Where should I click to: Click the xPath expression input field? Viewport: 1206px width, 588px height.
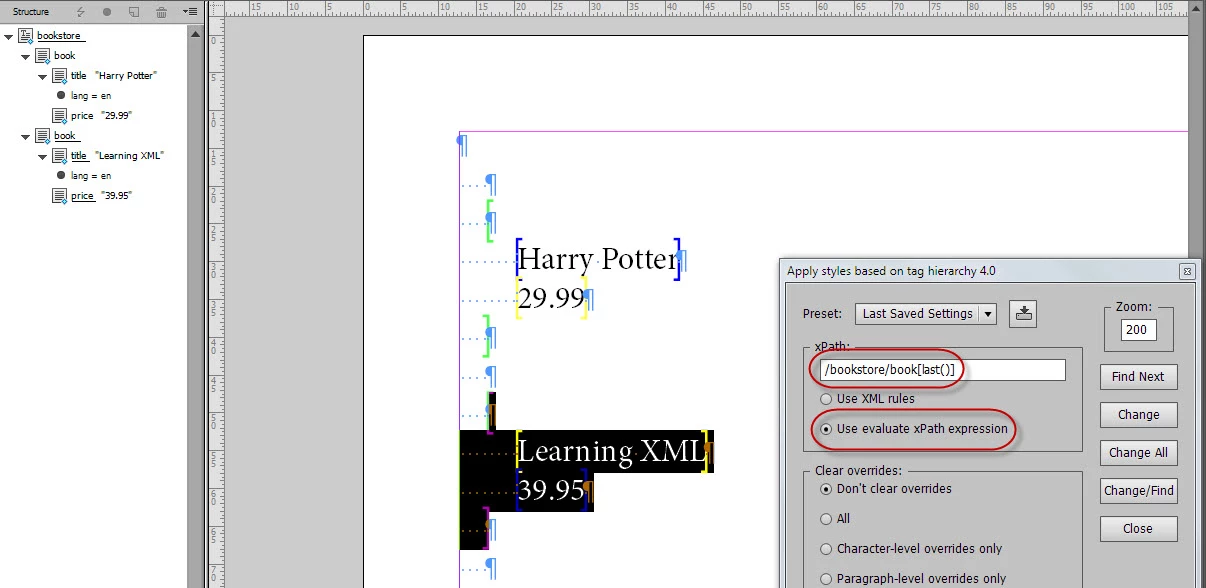942,370
